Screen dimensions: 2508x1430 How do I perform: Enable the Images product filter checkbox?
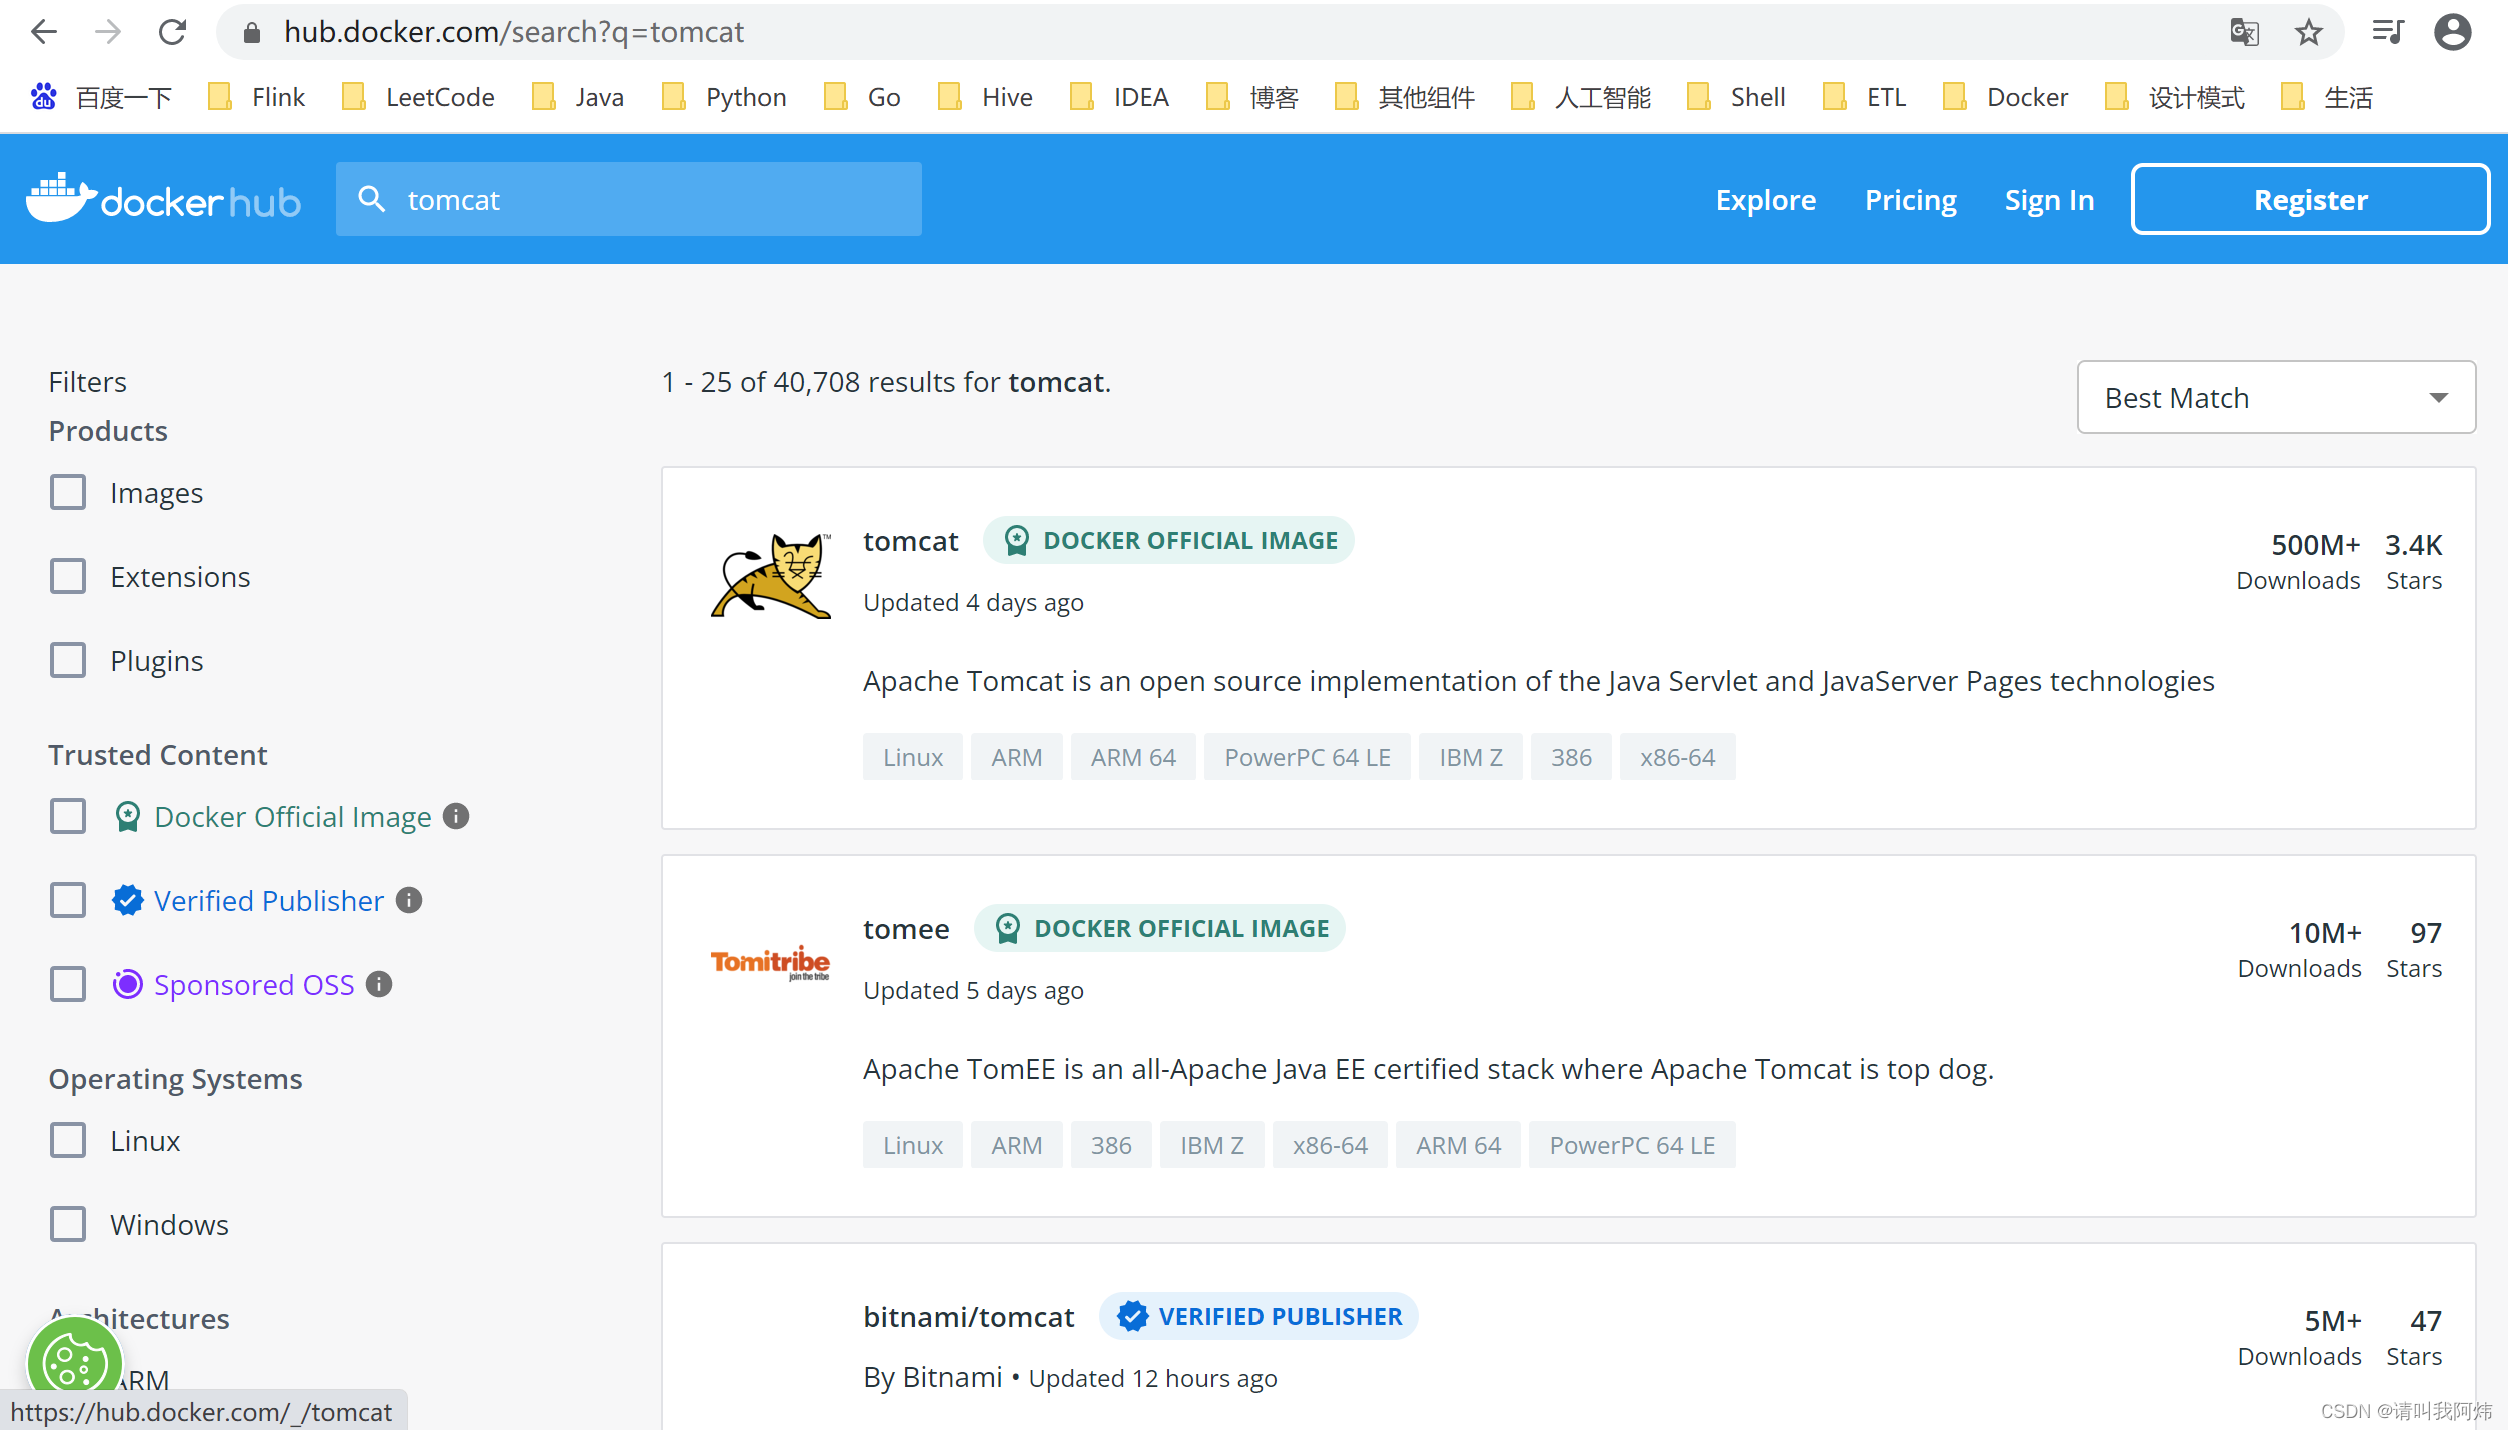(68, 492)
